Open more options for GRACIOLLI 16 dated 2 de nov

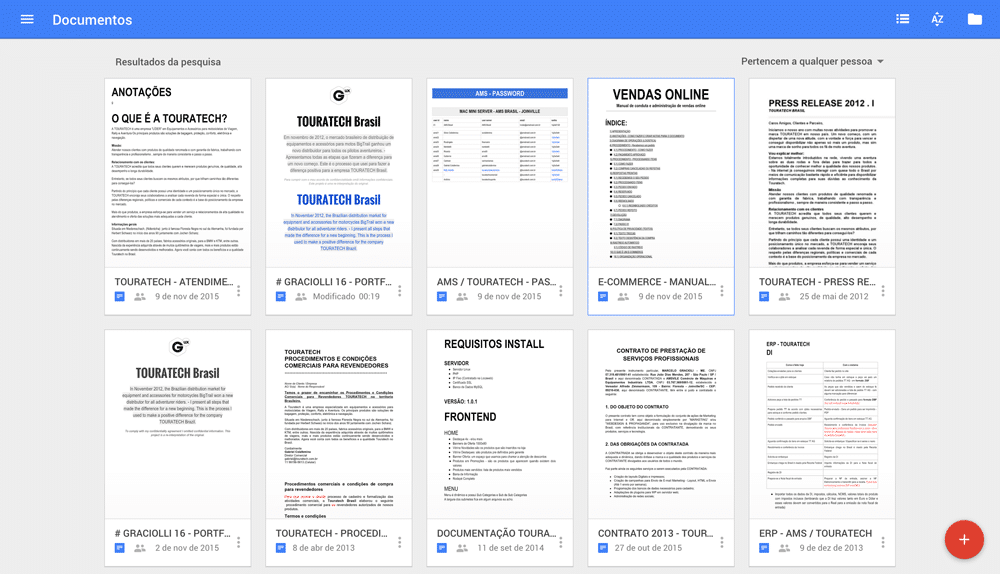tap(239, 542)
